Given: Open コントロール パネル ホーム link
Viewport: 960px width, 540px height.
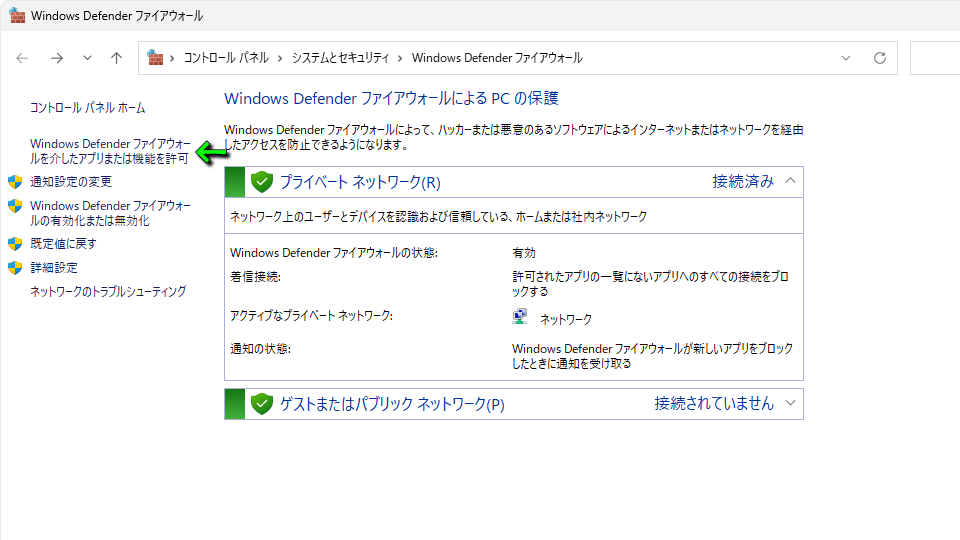Looking at the screenshot, I should [88, 108].
